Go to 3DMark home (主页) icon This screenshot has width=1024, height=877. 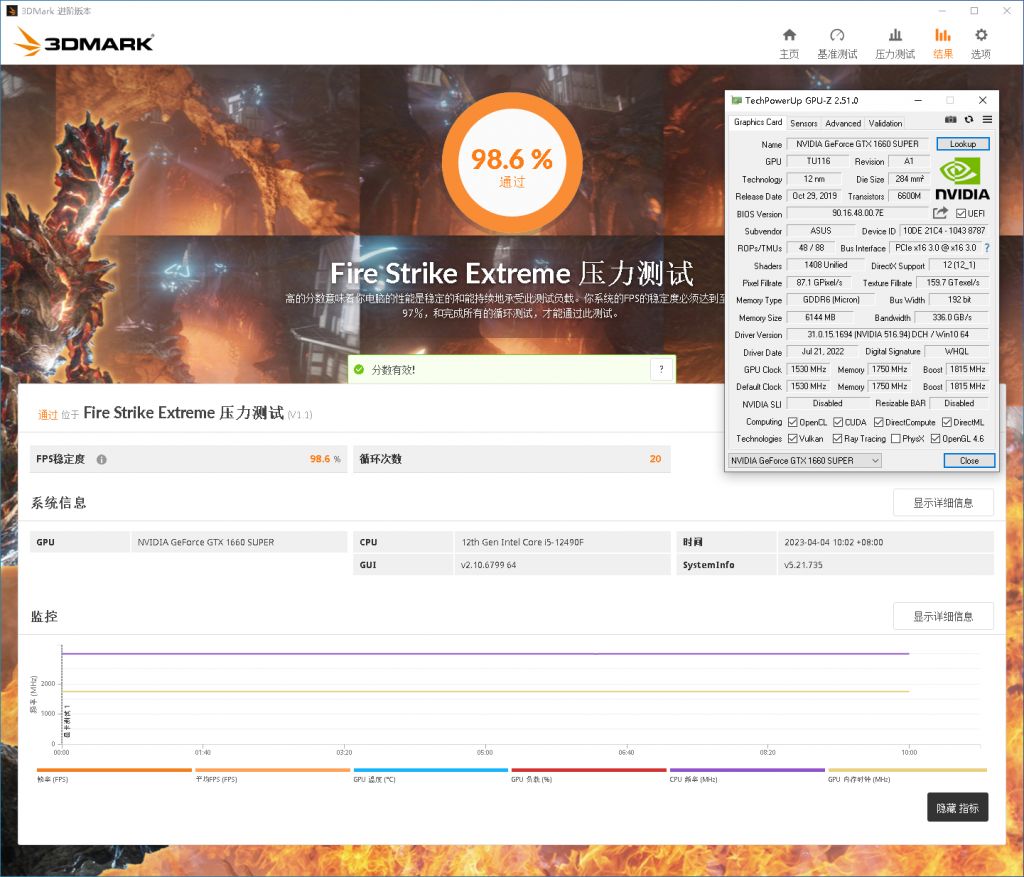pyautogui.click(x=789, y=36)
